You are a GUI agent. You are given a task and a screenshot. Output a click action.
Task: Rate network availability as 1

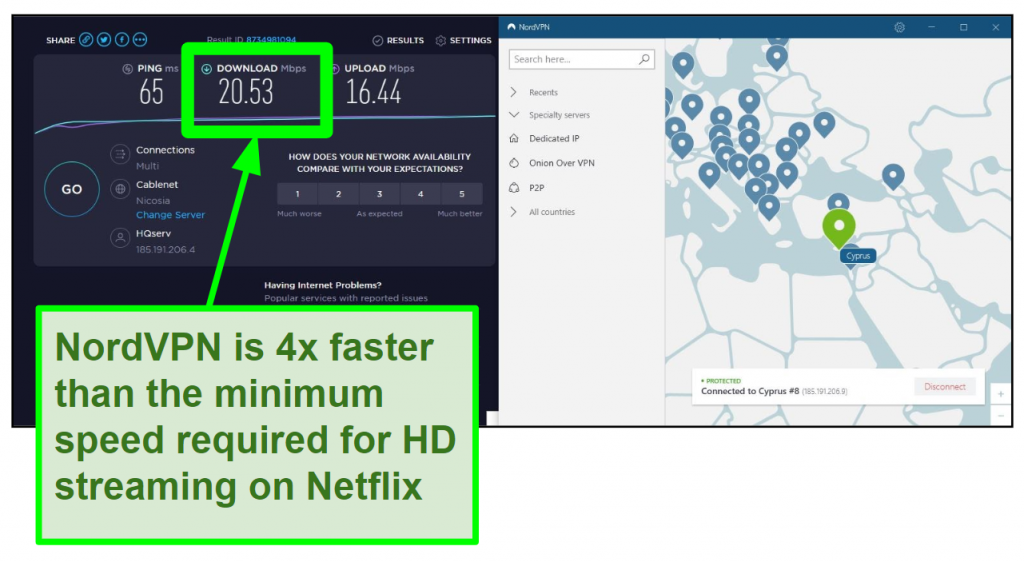tap(297, 194)
